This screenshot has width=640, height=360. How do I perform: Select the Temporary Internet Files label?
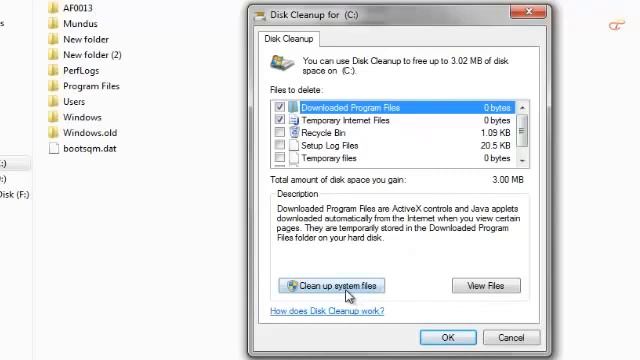click(x=345, y=120)
